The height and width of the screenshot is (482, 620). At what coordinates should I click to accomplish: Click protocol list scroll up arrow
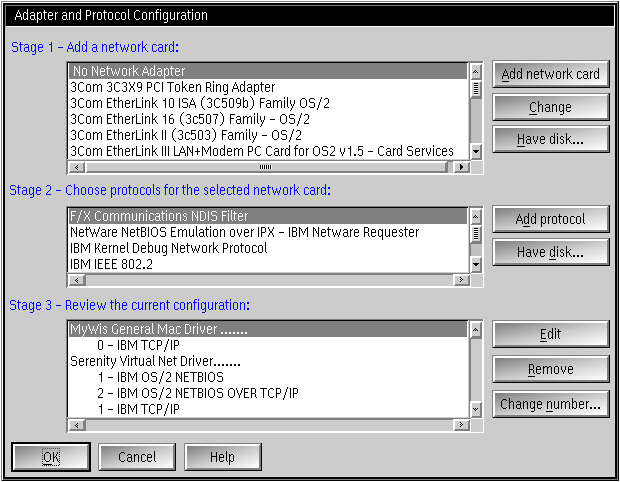pos(476,217)
